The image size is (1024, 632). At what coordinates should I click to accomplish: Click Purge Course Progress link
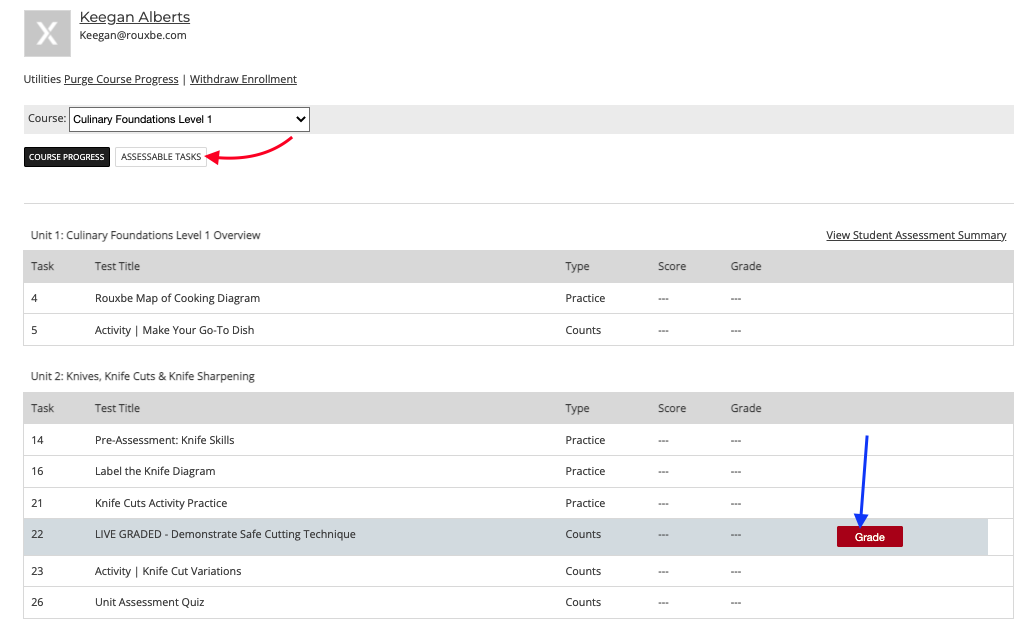[121, 79]
